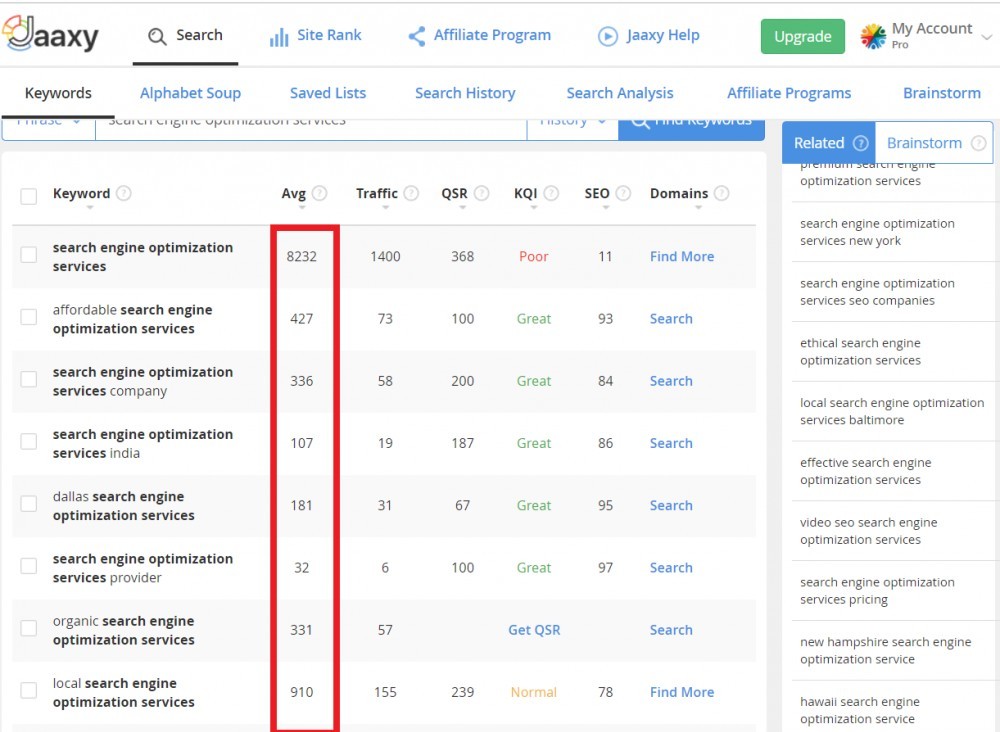Click the Affiliate Program share icon
Screen dimensions: 1000x732
[x=416, y=36]
